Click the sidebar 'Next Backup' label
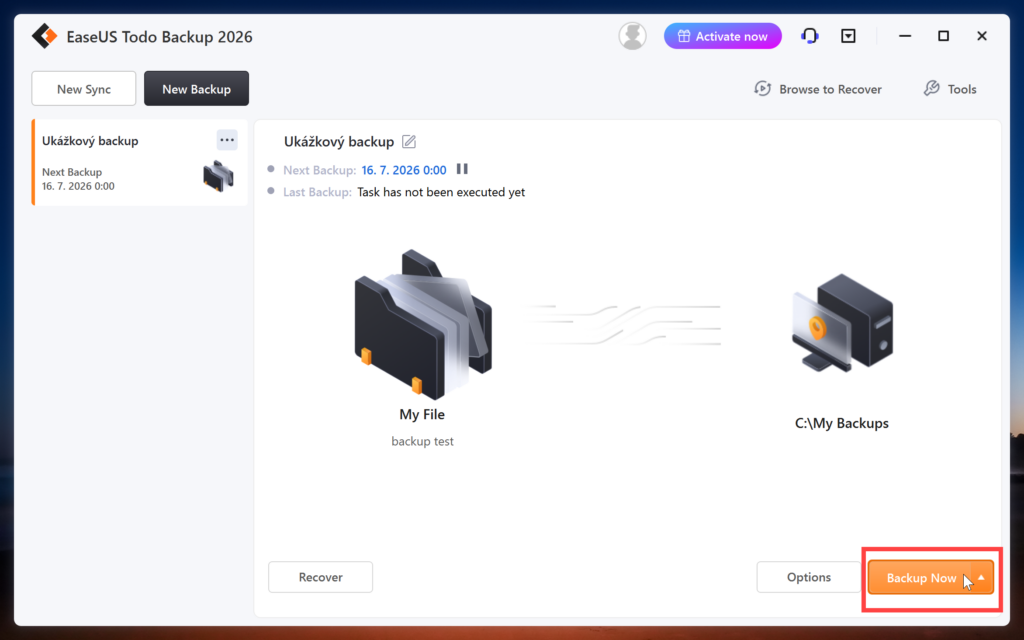 [72, 172]
